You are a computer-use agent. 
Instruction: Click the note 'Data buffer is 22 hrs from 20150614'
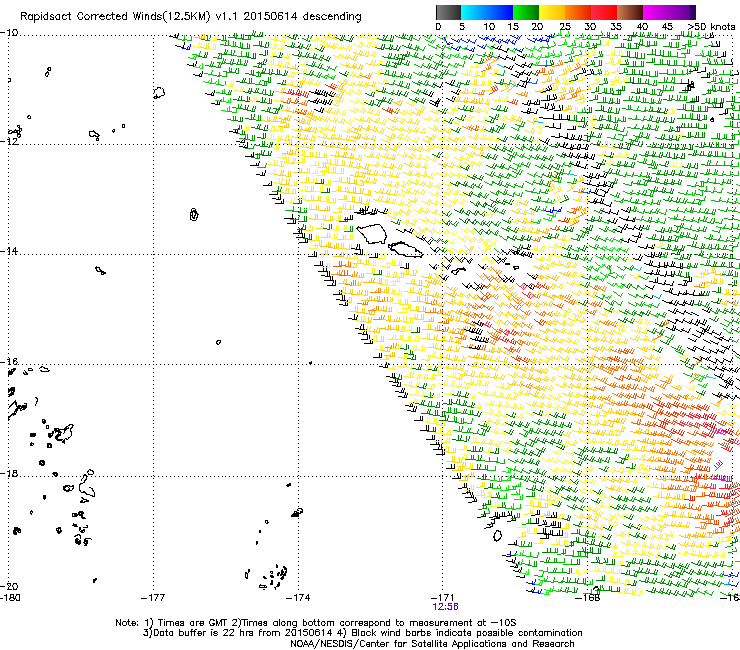(243, 633)
